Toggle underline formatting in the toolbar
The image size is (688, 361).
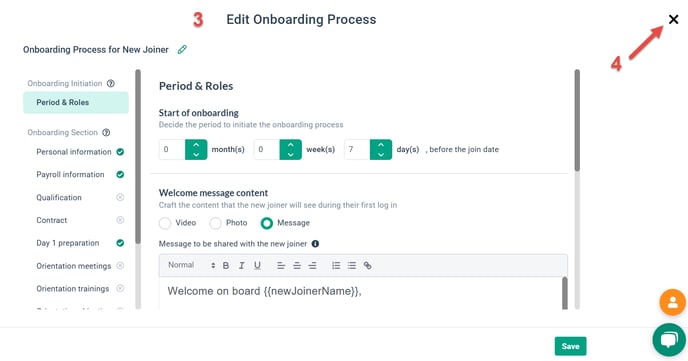click(x=258, y=265)
